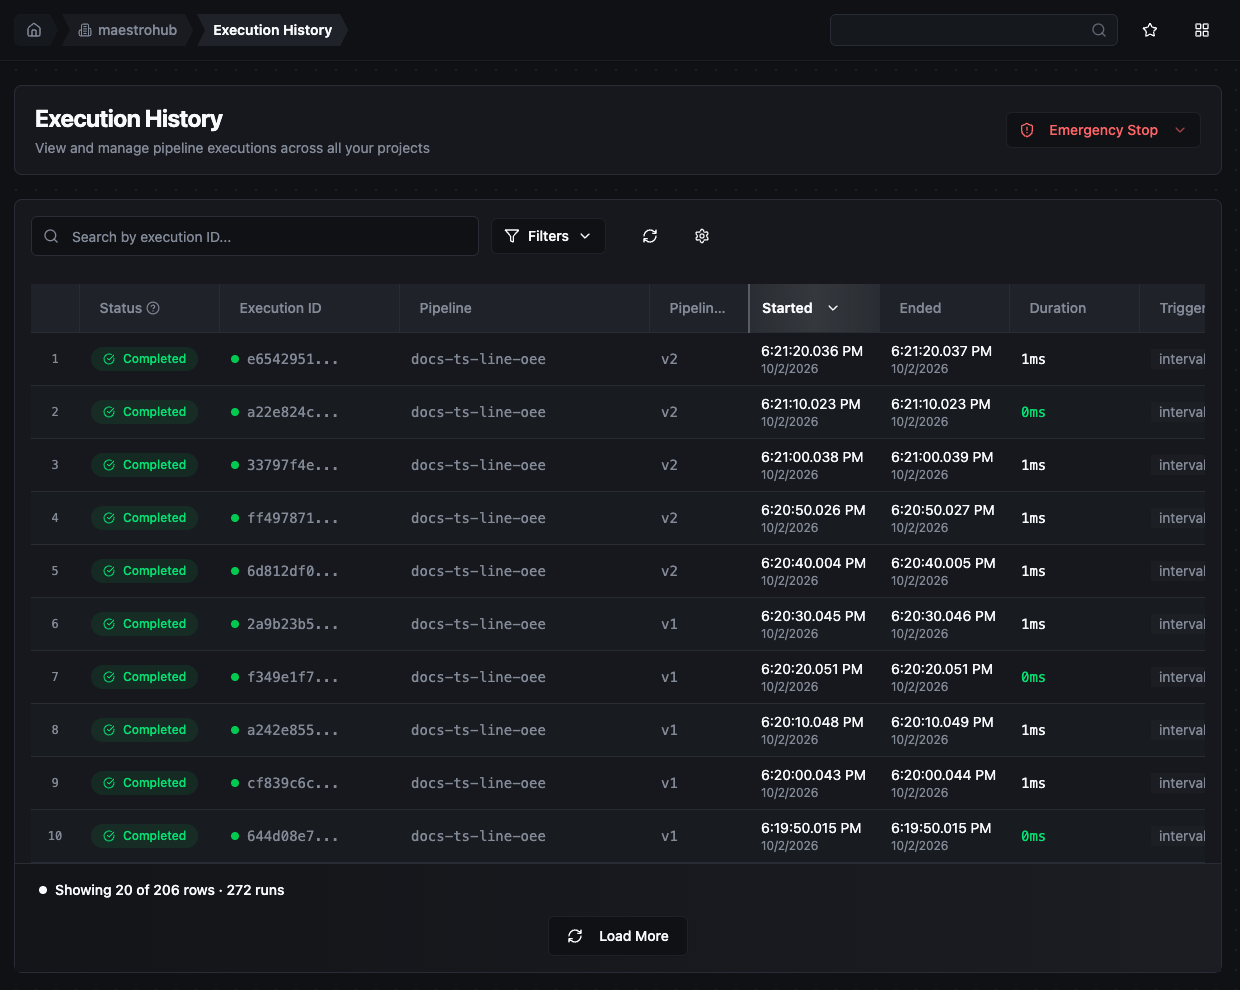Open table settings gear icon
1240x990 pixels.
pos(702,236)
